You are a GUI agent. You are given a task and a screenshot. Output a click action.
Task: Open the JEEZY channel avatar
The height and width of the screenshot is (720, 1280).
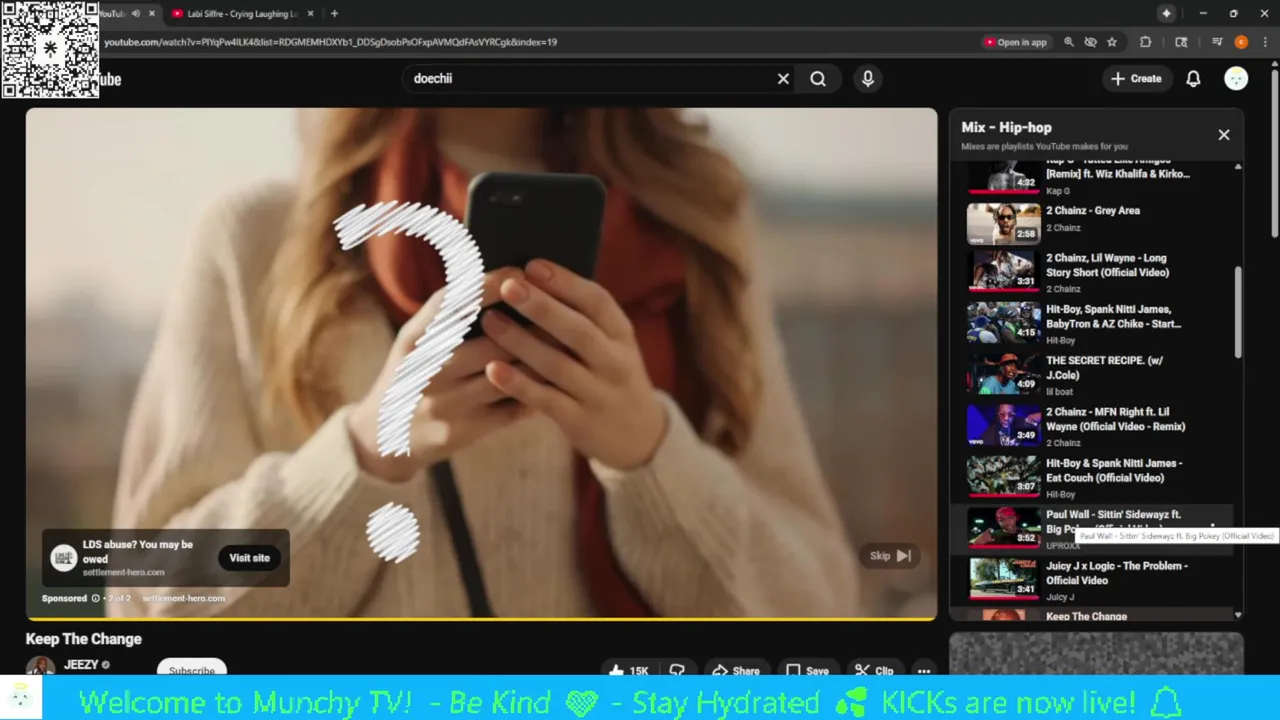(x=40, y=668)
